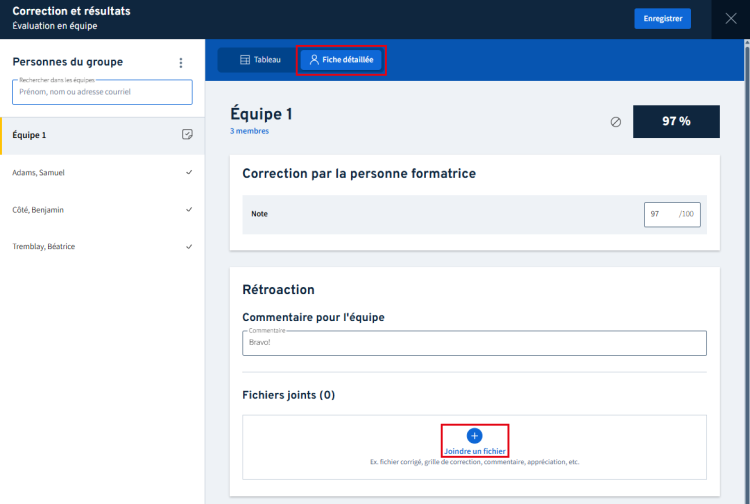750x504 pixels.
Task: Focus the team search field
Action: 102,92
